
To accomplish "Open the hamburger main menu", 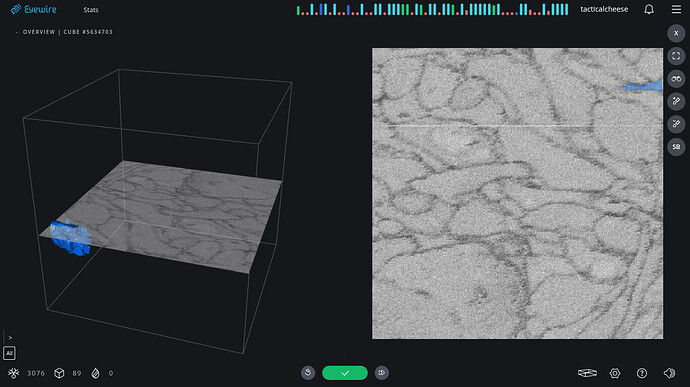I will pos(676,9).
